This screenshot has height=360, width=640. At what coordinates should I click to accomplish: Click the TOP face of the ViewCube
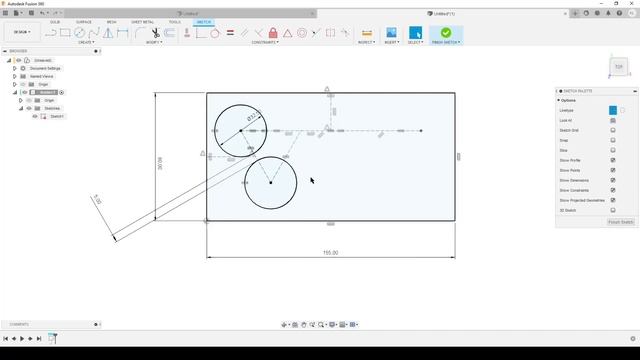619,67
